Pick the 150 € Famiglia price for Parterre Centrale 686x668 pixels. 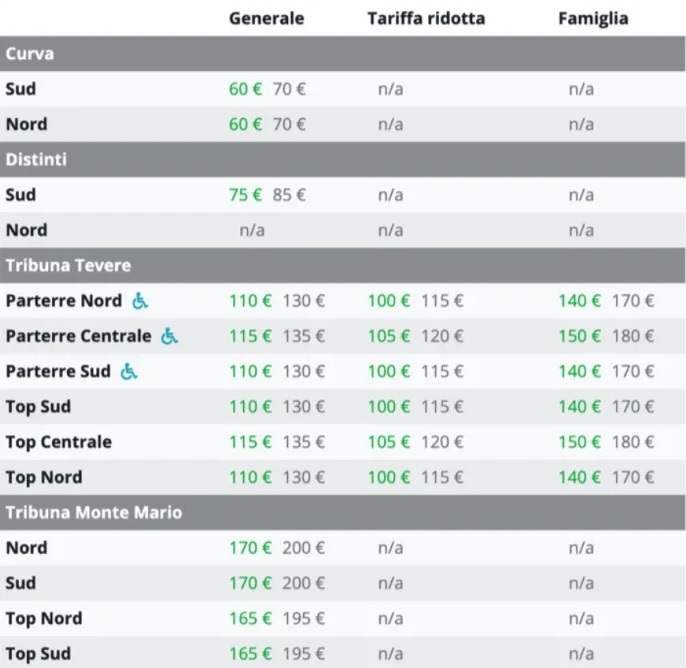click(x=580, y=336)
